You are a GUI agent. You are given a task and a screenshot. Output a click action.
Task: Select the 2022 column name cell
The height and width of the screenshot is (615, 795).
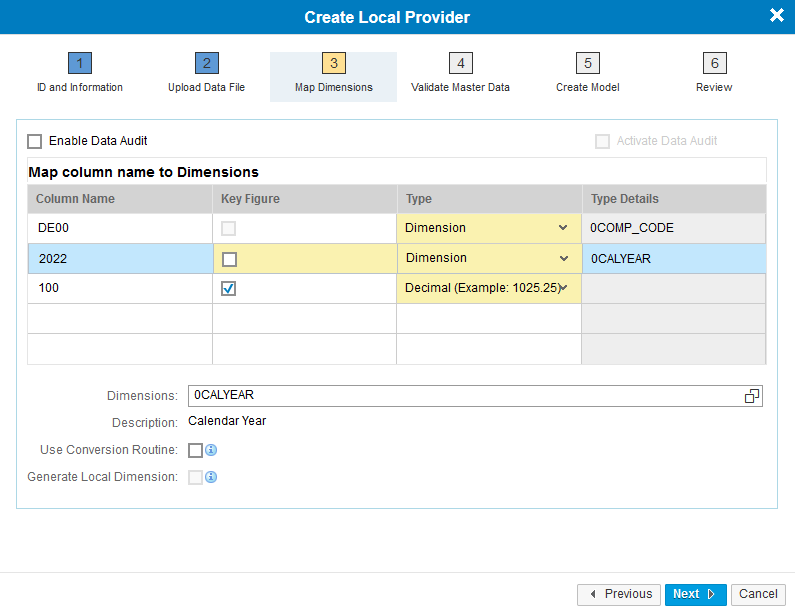click(120, 259)
